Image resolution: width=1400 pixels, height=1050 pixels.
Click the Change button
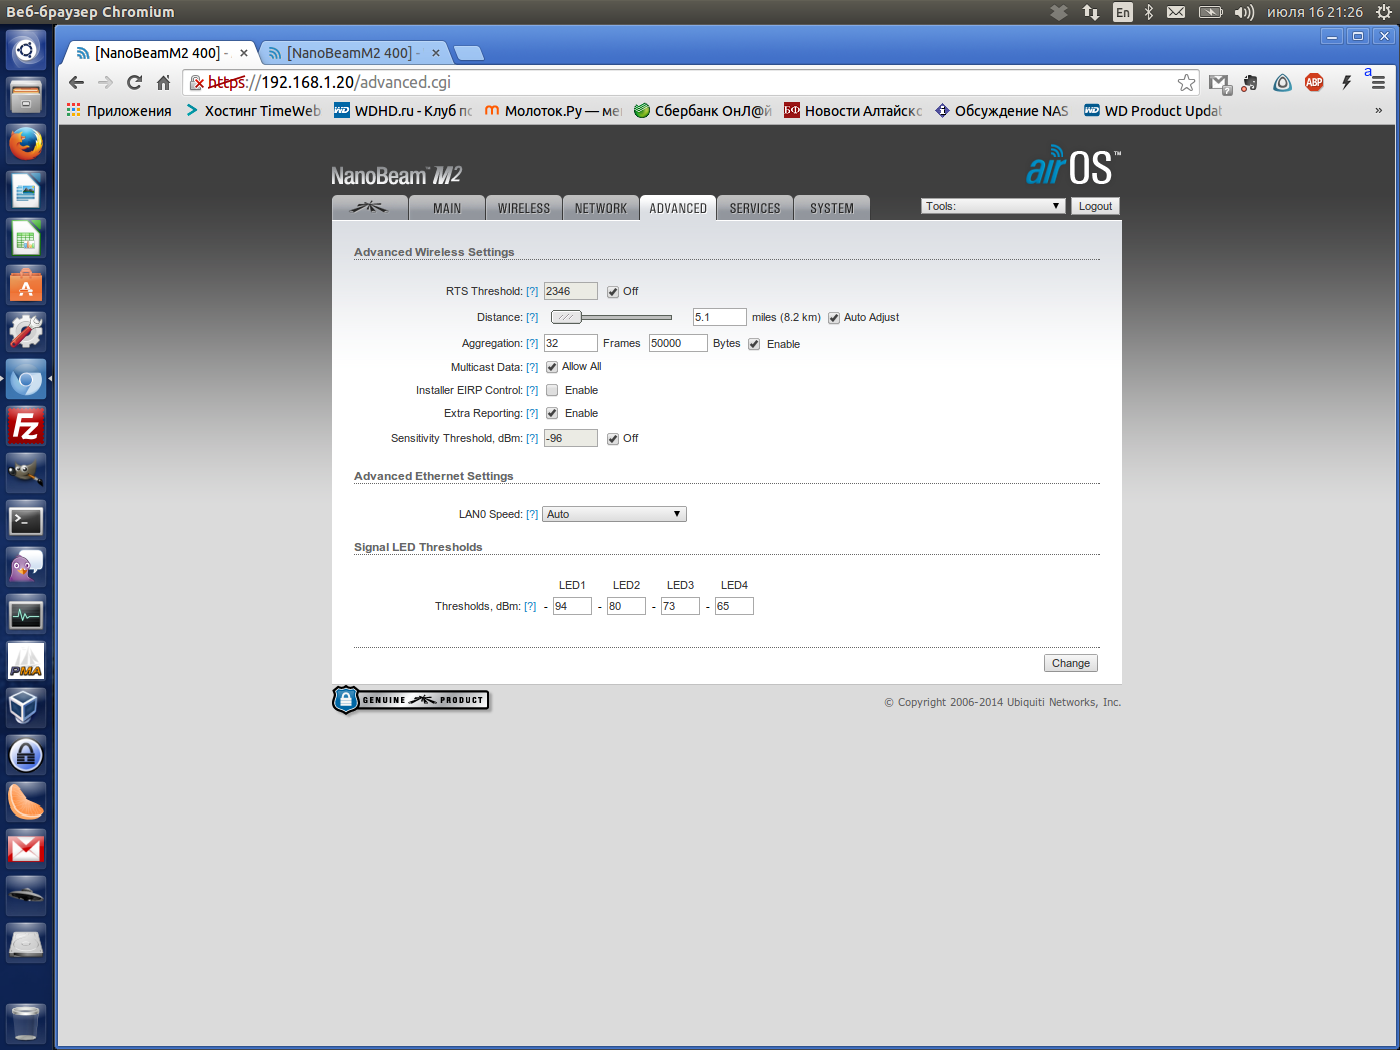1071,663
